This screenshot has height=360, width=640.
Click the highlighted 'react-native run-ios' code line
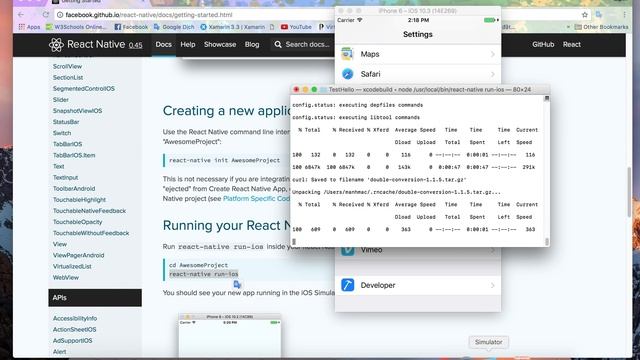[x=203, y=274]
